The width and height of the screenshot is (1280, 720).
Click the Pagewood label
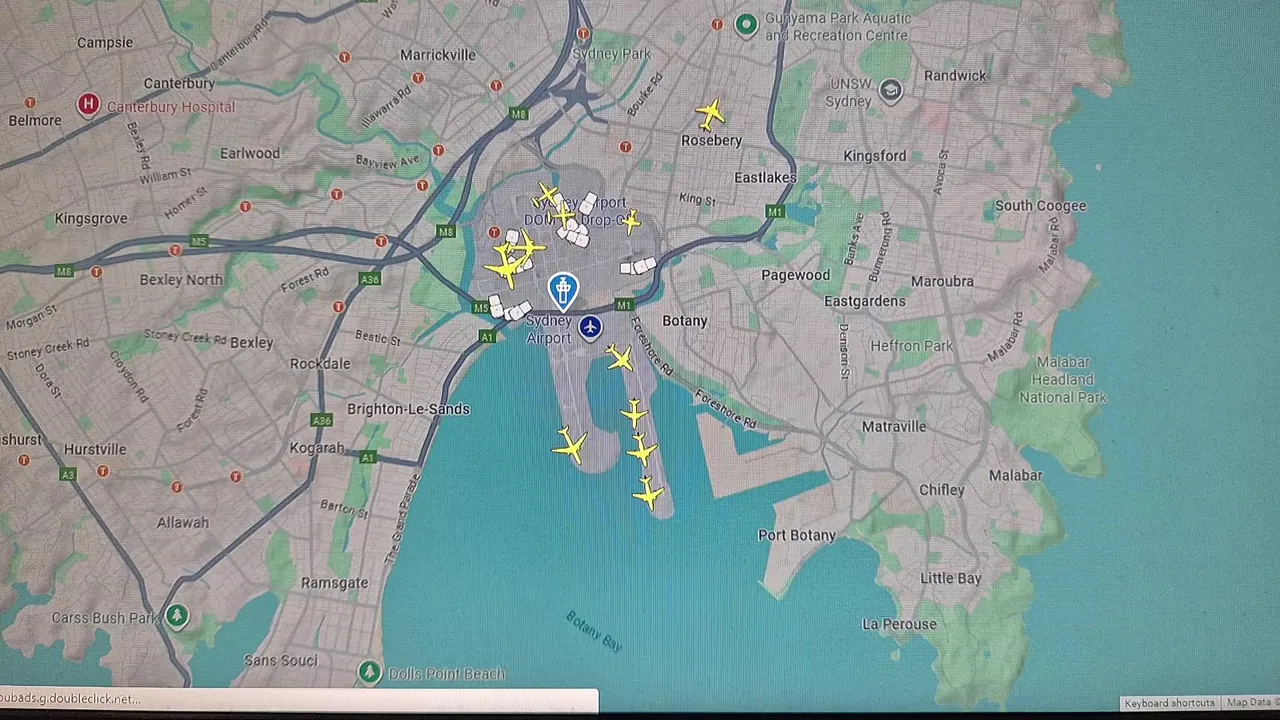795,275
